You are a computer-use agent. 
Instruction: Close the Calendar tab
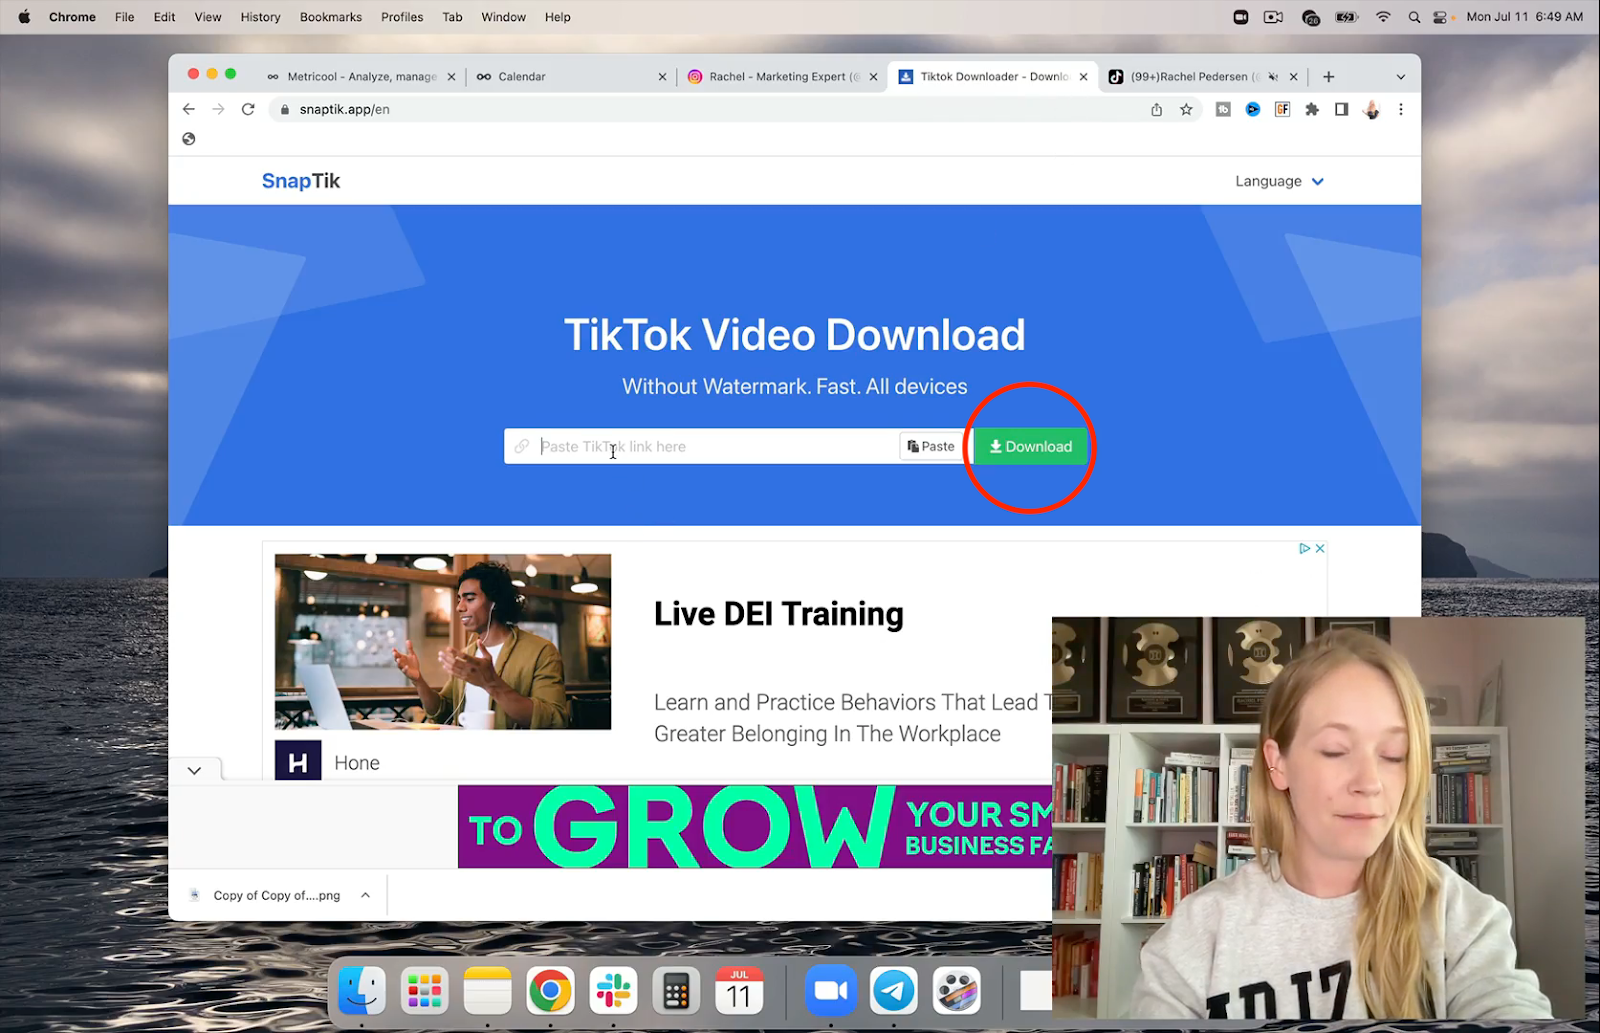coord(662,77)
